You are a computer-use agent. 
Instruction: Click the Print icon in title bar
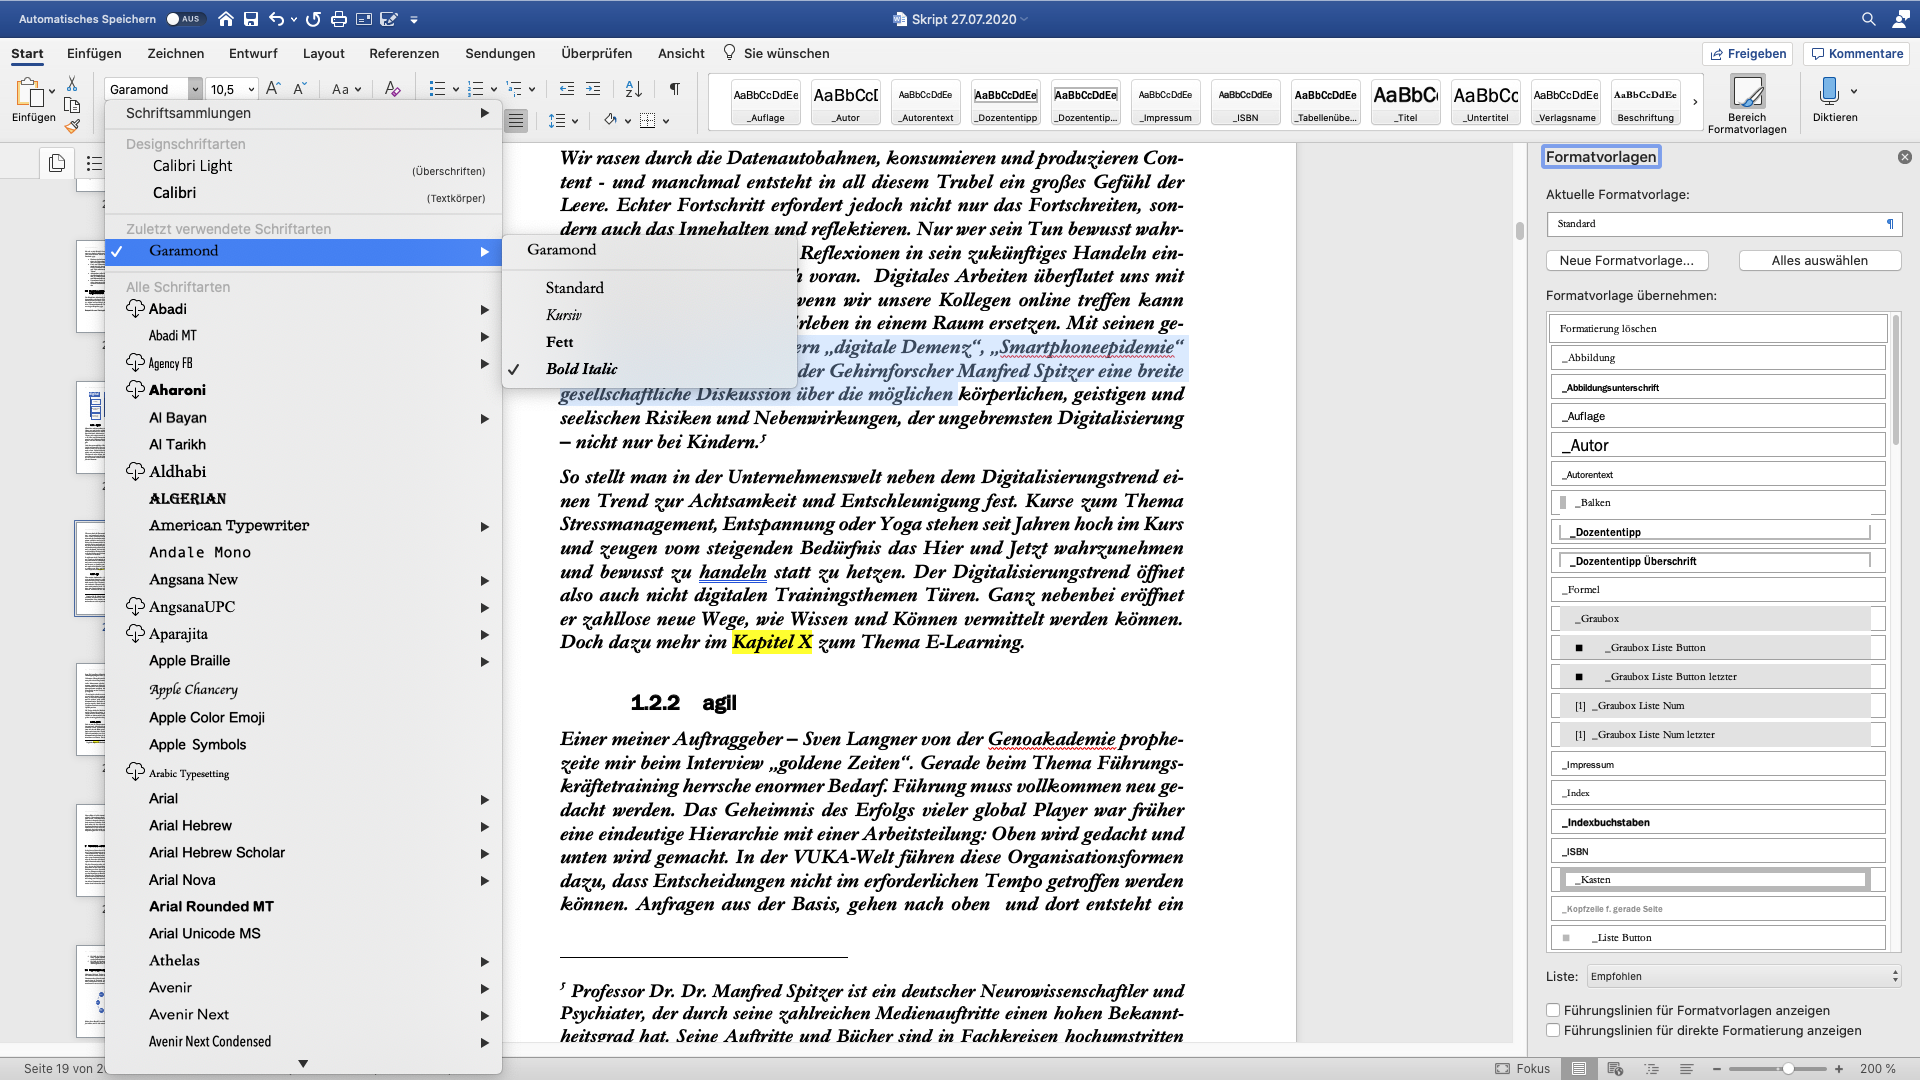pos(338,19)
